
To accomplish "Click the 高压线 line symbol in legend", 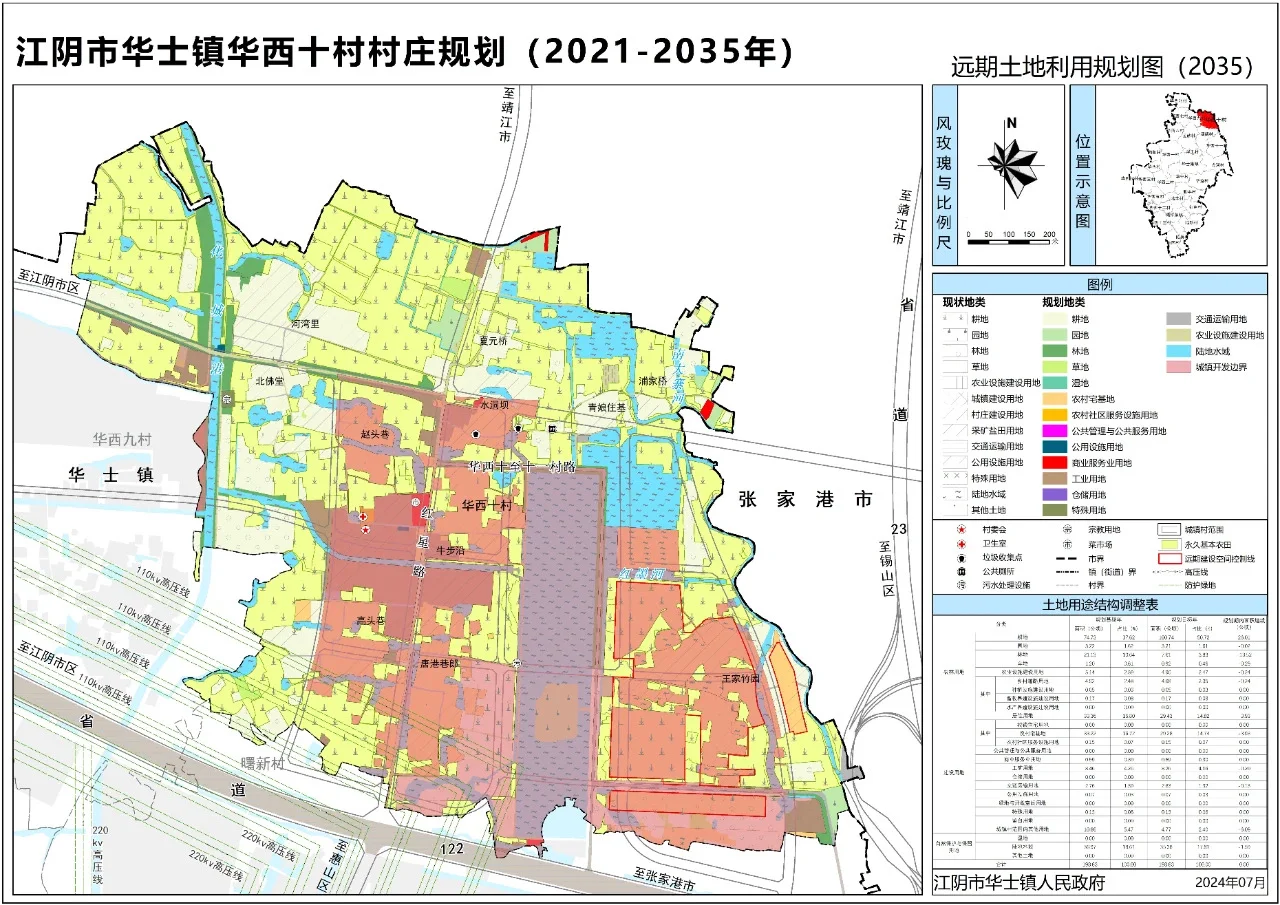I will click(x=1168, y=572).
